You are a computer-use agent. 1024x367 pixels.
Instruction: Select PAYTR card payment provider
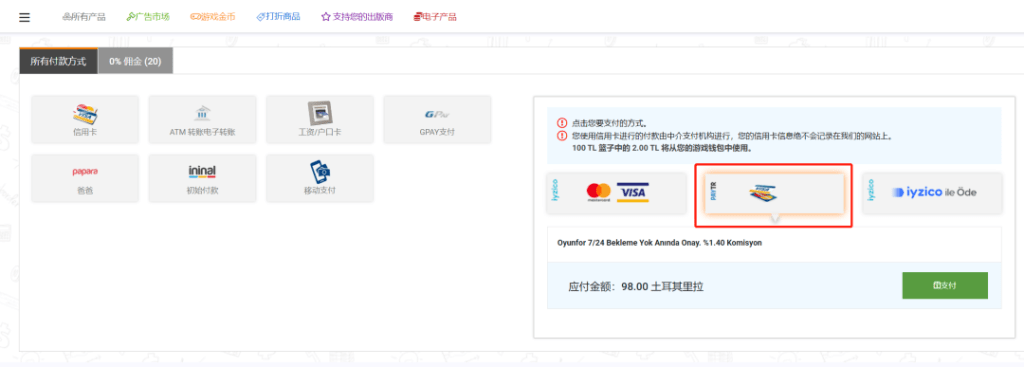pyautogui.click(x=775, y=193)
